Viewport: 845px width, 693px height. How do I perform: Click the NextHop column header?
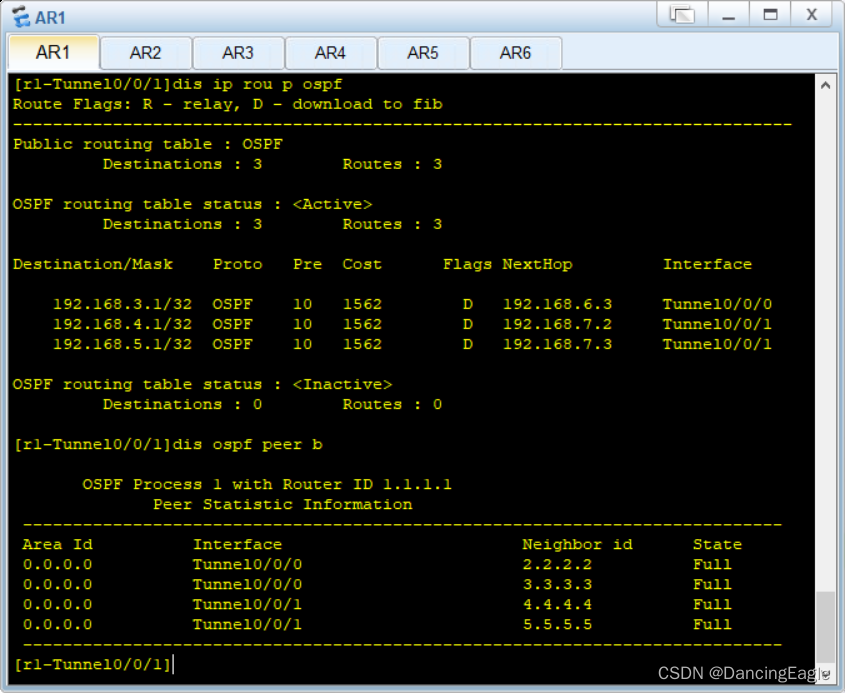[537, 264]
